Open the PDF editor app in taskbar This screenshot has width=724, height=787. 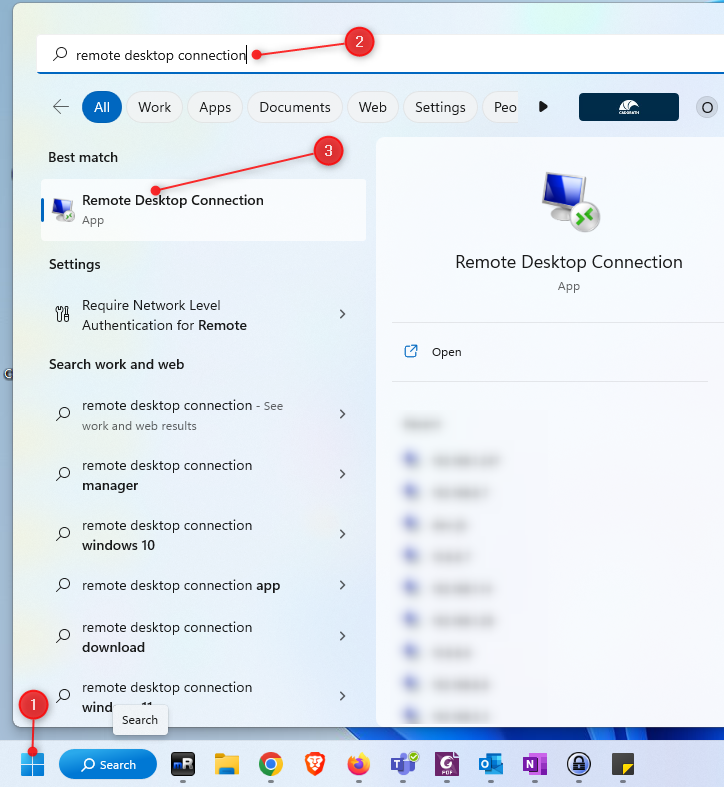click(447, 764)
